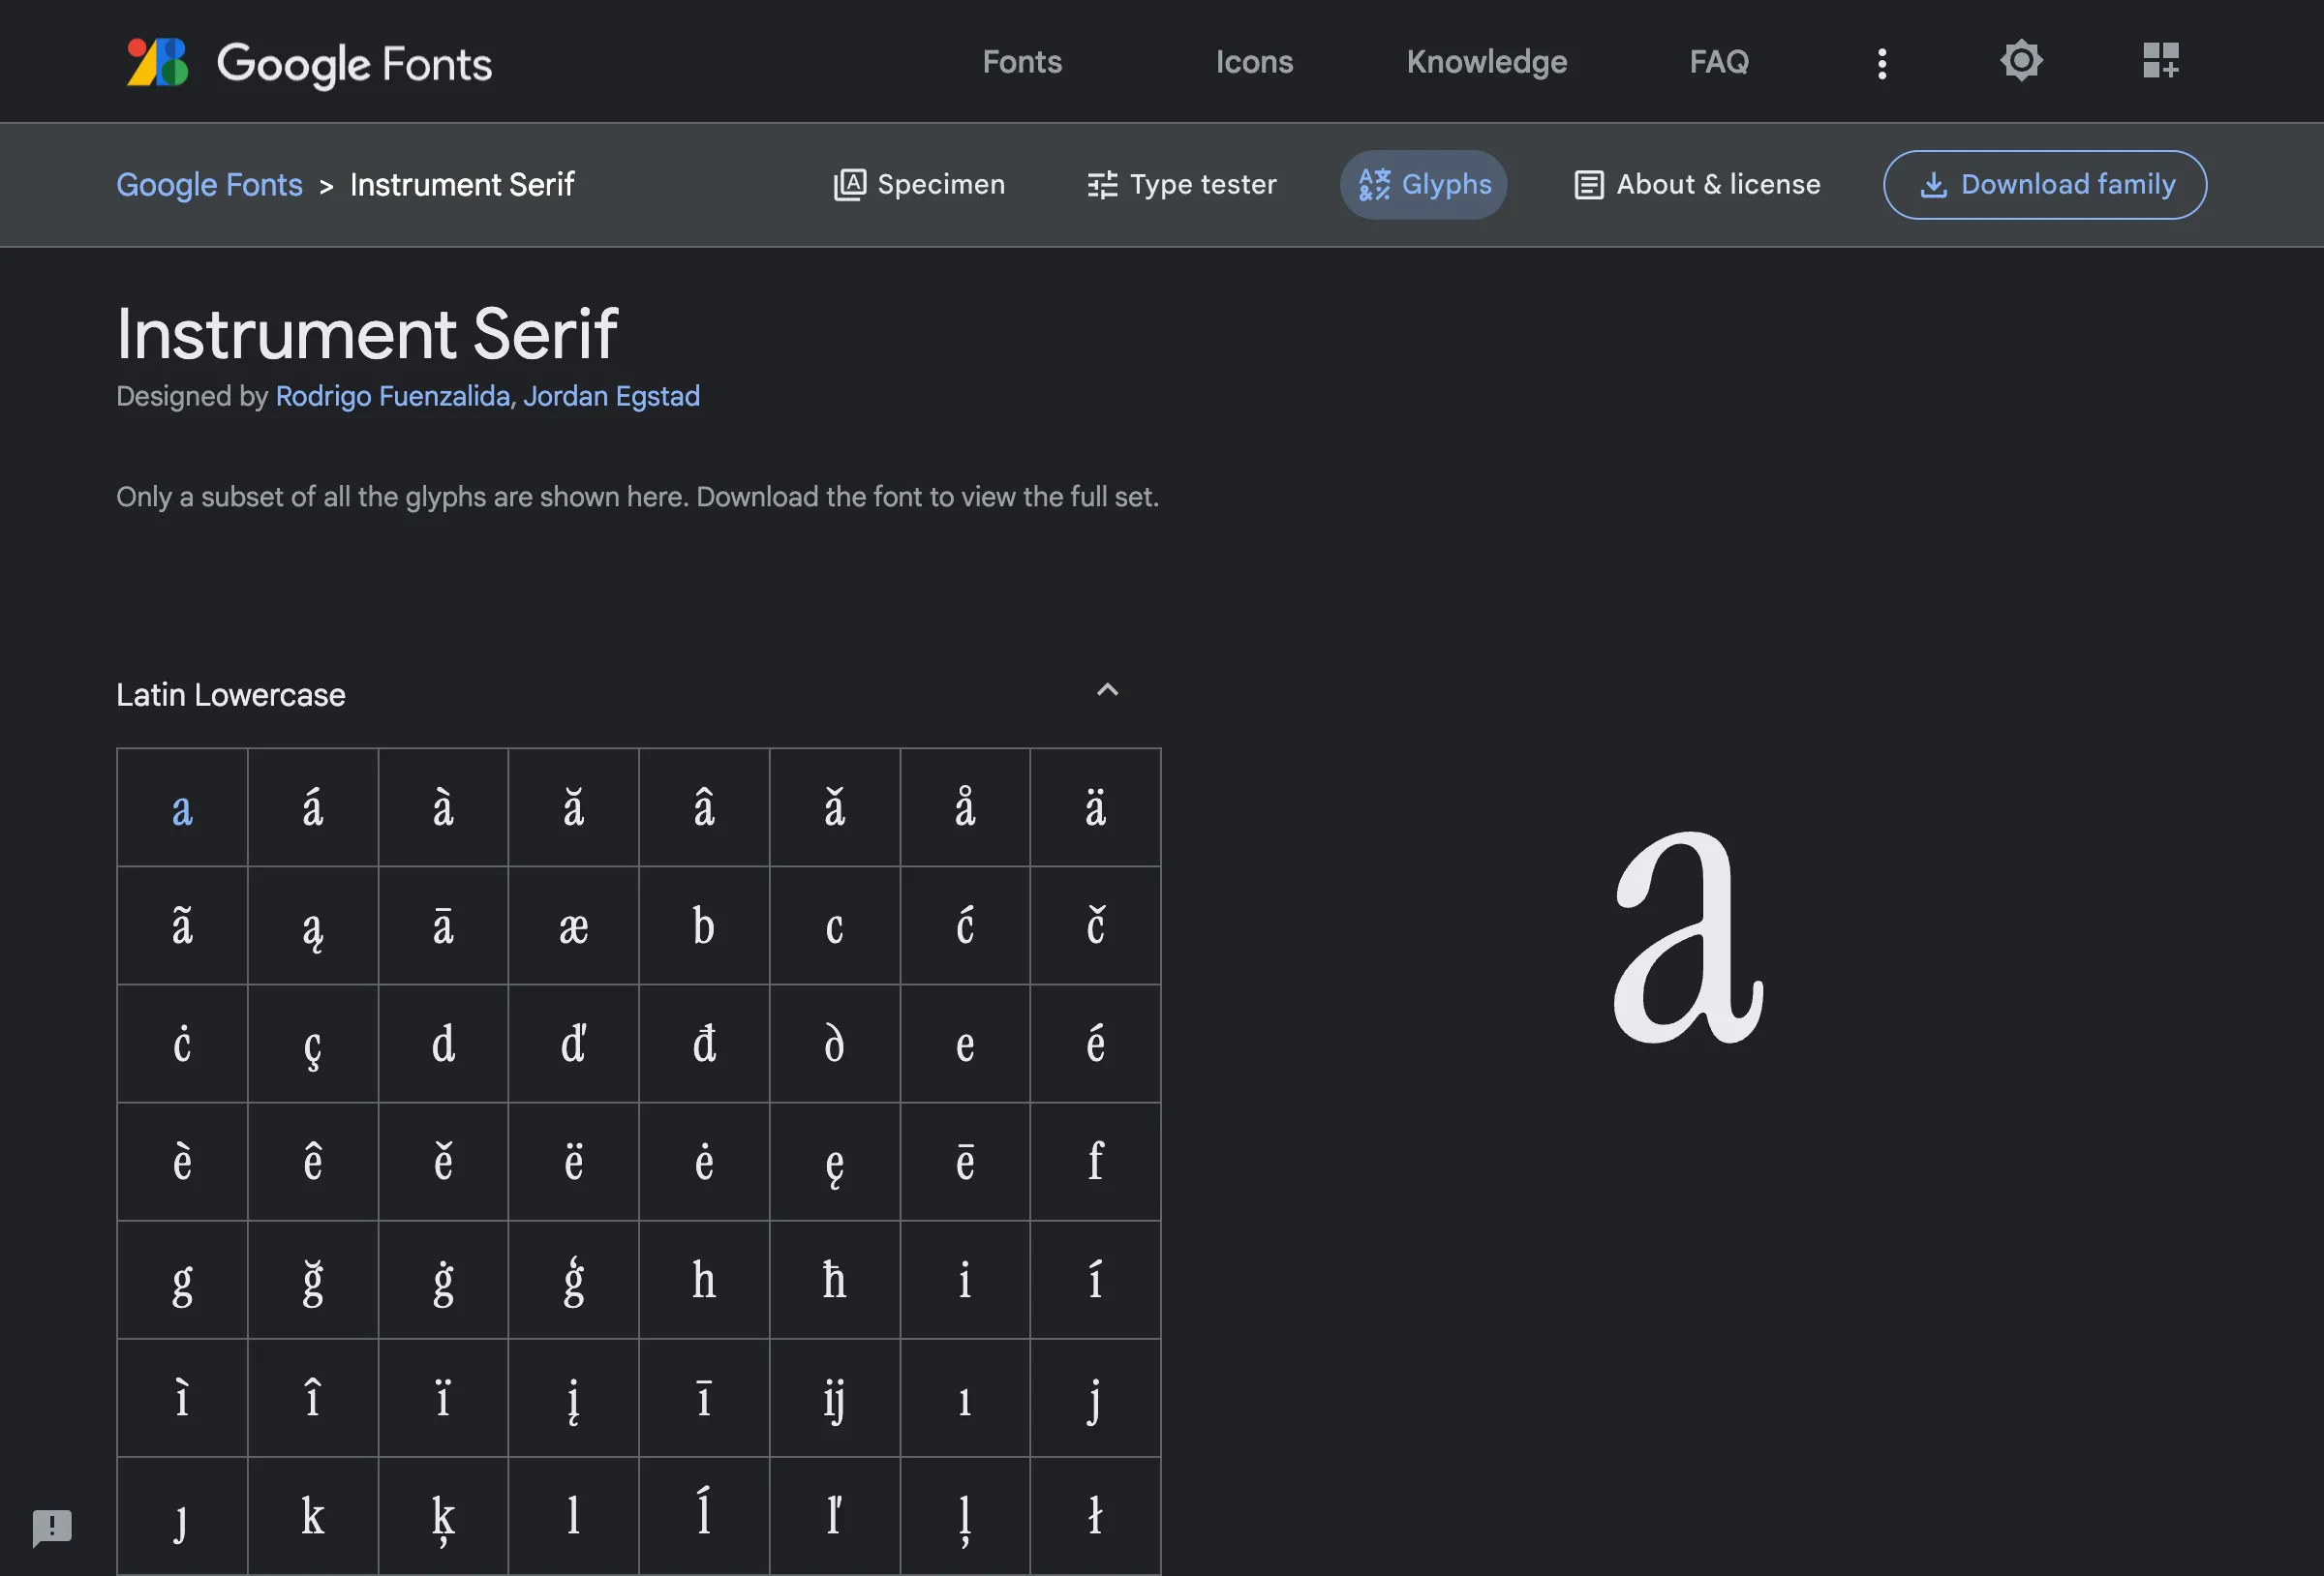Open the Knowledge menu item
This screenshot has height=1576, width=2324.
click(1486, 62)
